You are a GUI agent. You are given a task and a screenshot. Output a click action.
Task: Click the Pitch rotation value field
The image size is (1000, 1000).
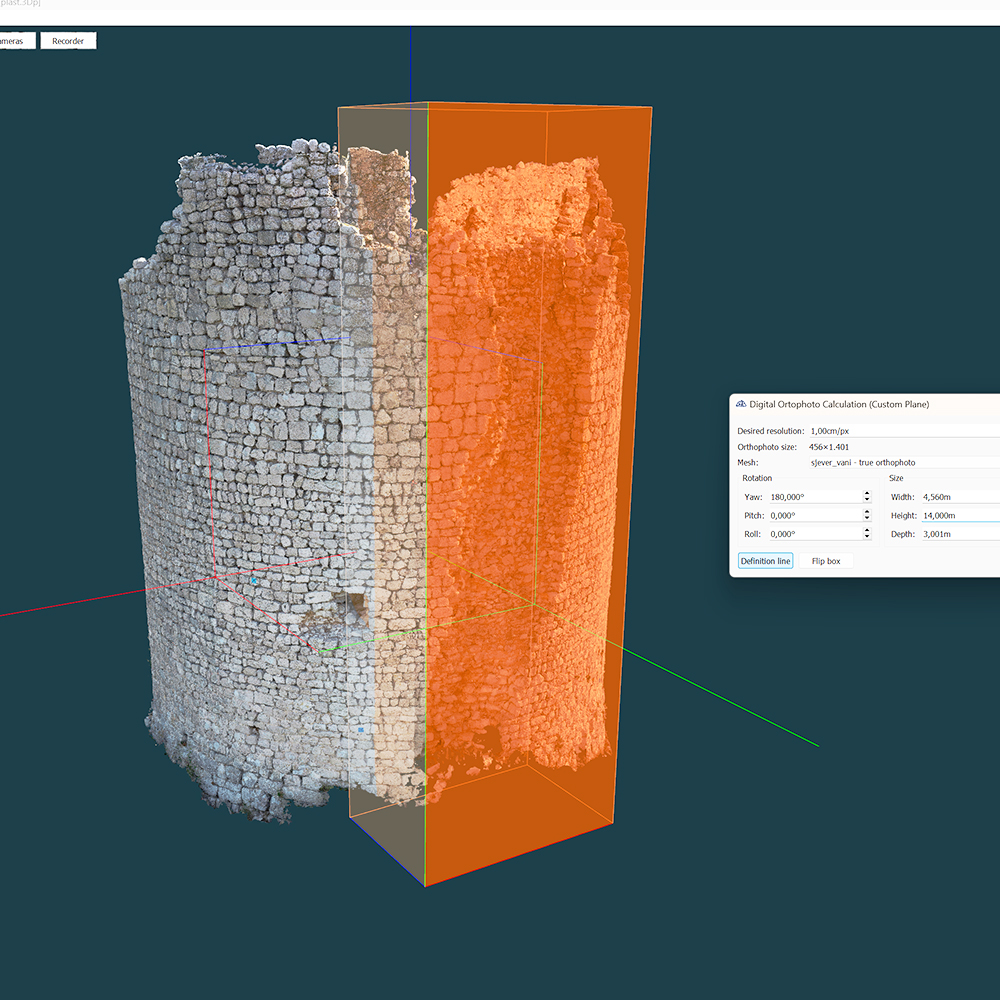coord(815,515)
